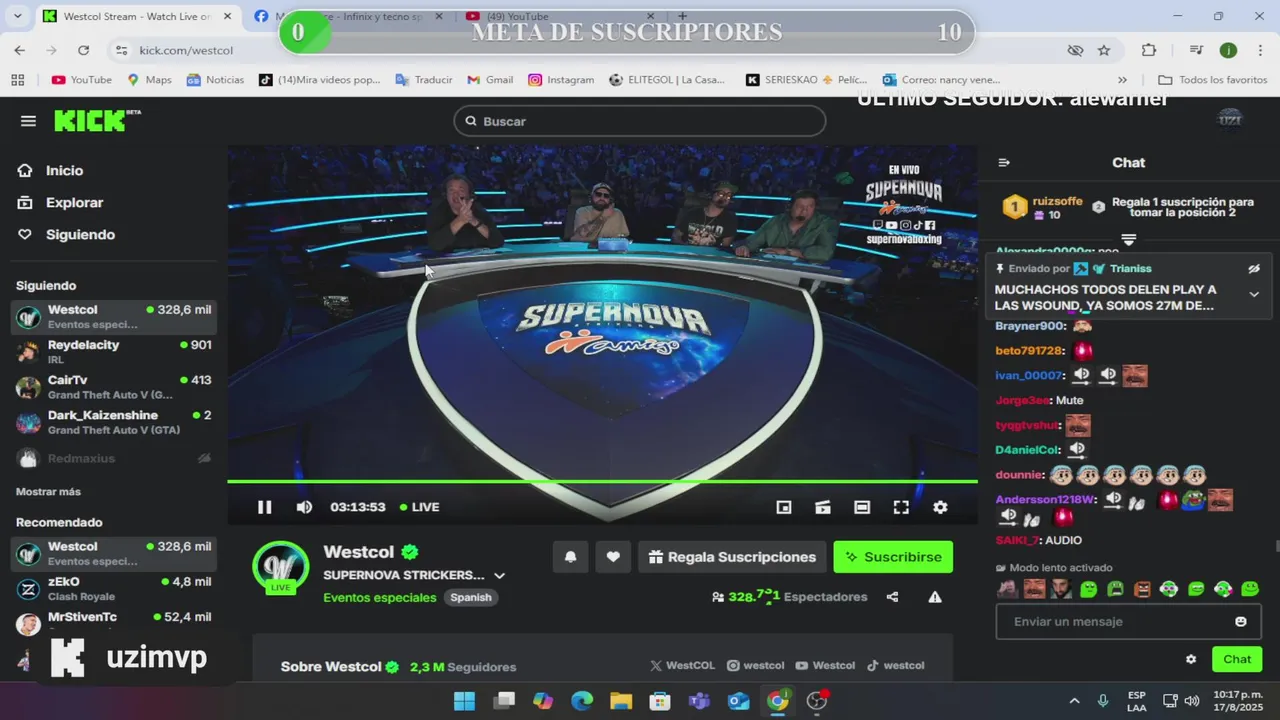This screenshot has width=1280, height=720.
Task: Go to the Kick logo homepage
Action: tap(96, 121)
